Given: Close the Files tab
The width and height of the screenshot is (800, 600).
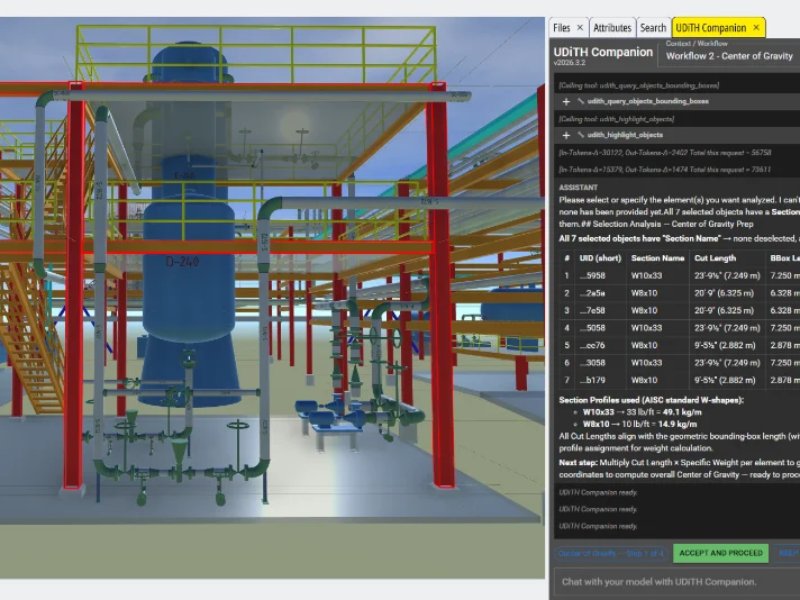Looking at the screenshot, I should 580,28.
